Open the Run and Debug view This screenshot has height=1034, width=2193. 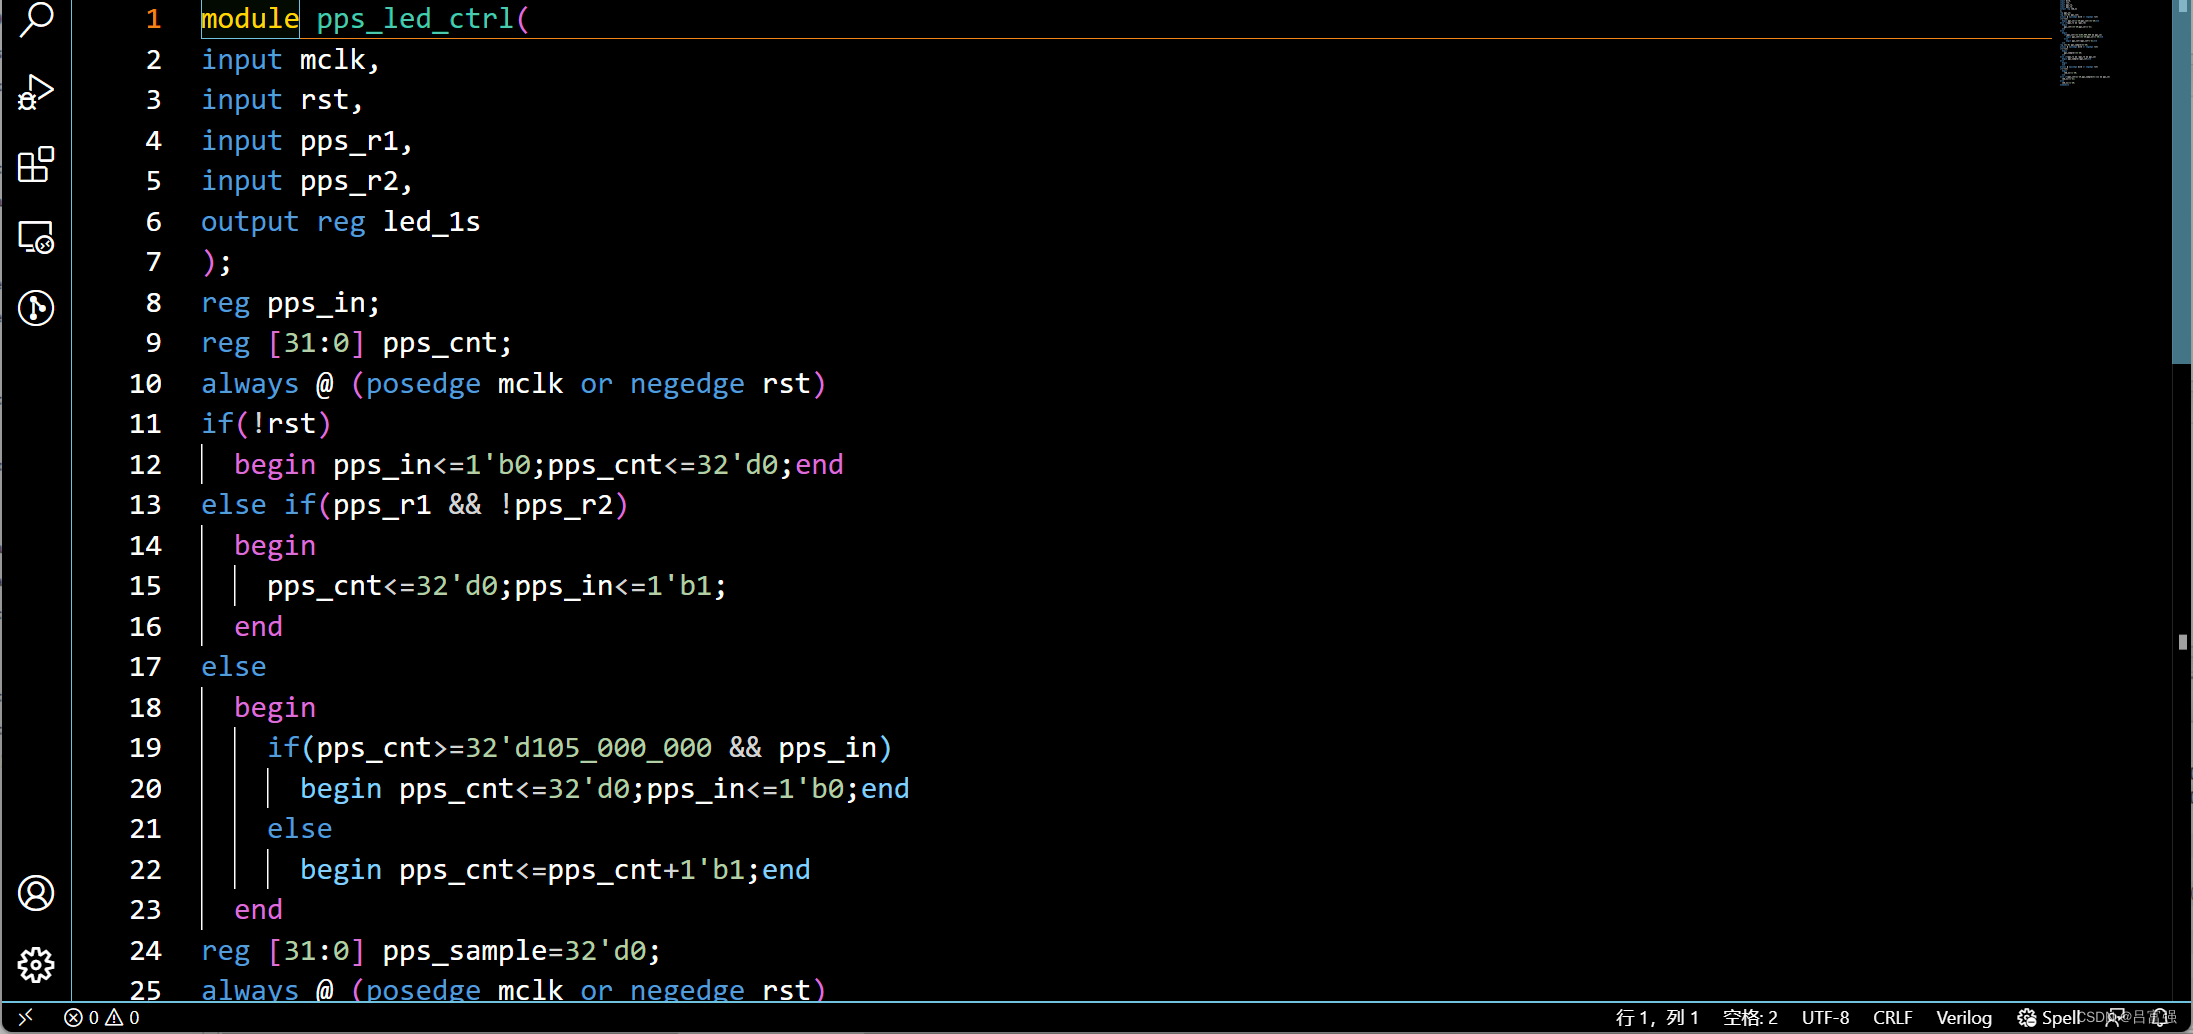click(35, 93)
